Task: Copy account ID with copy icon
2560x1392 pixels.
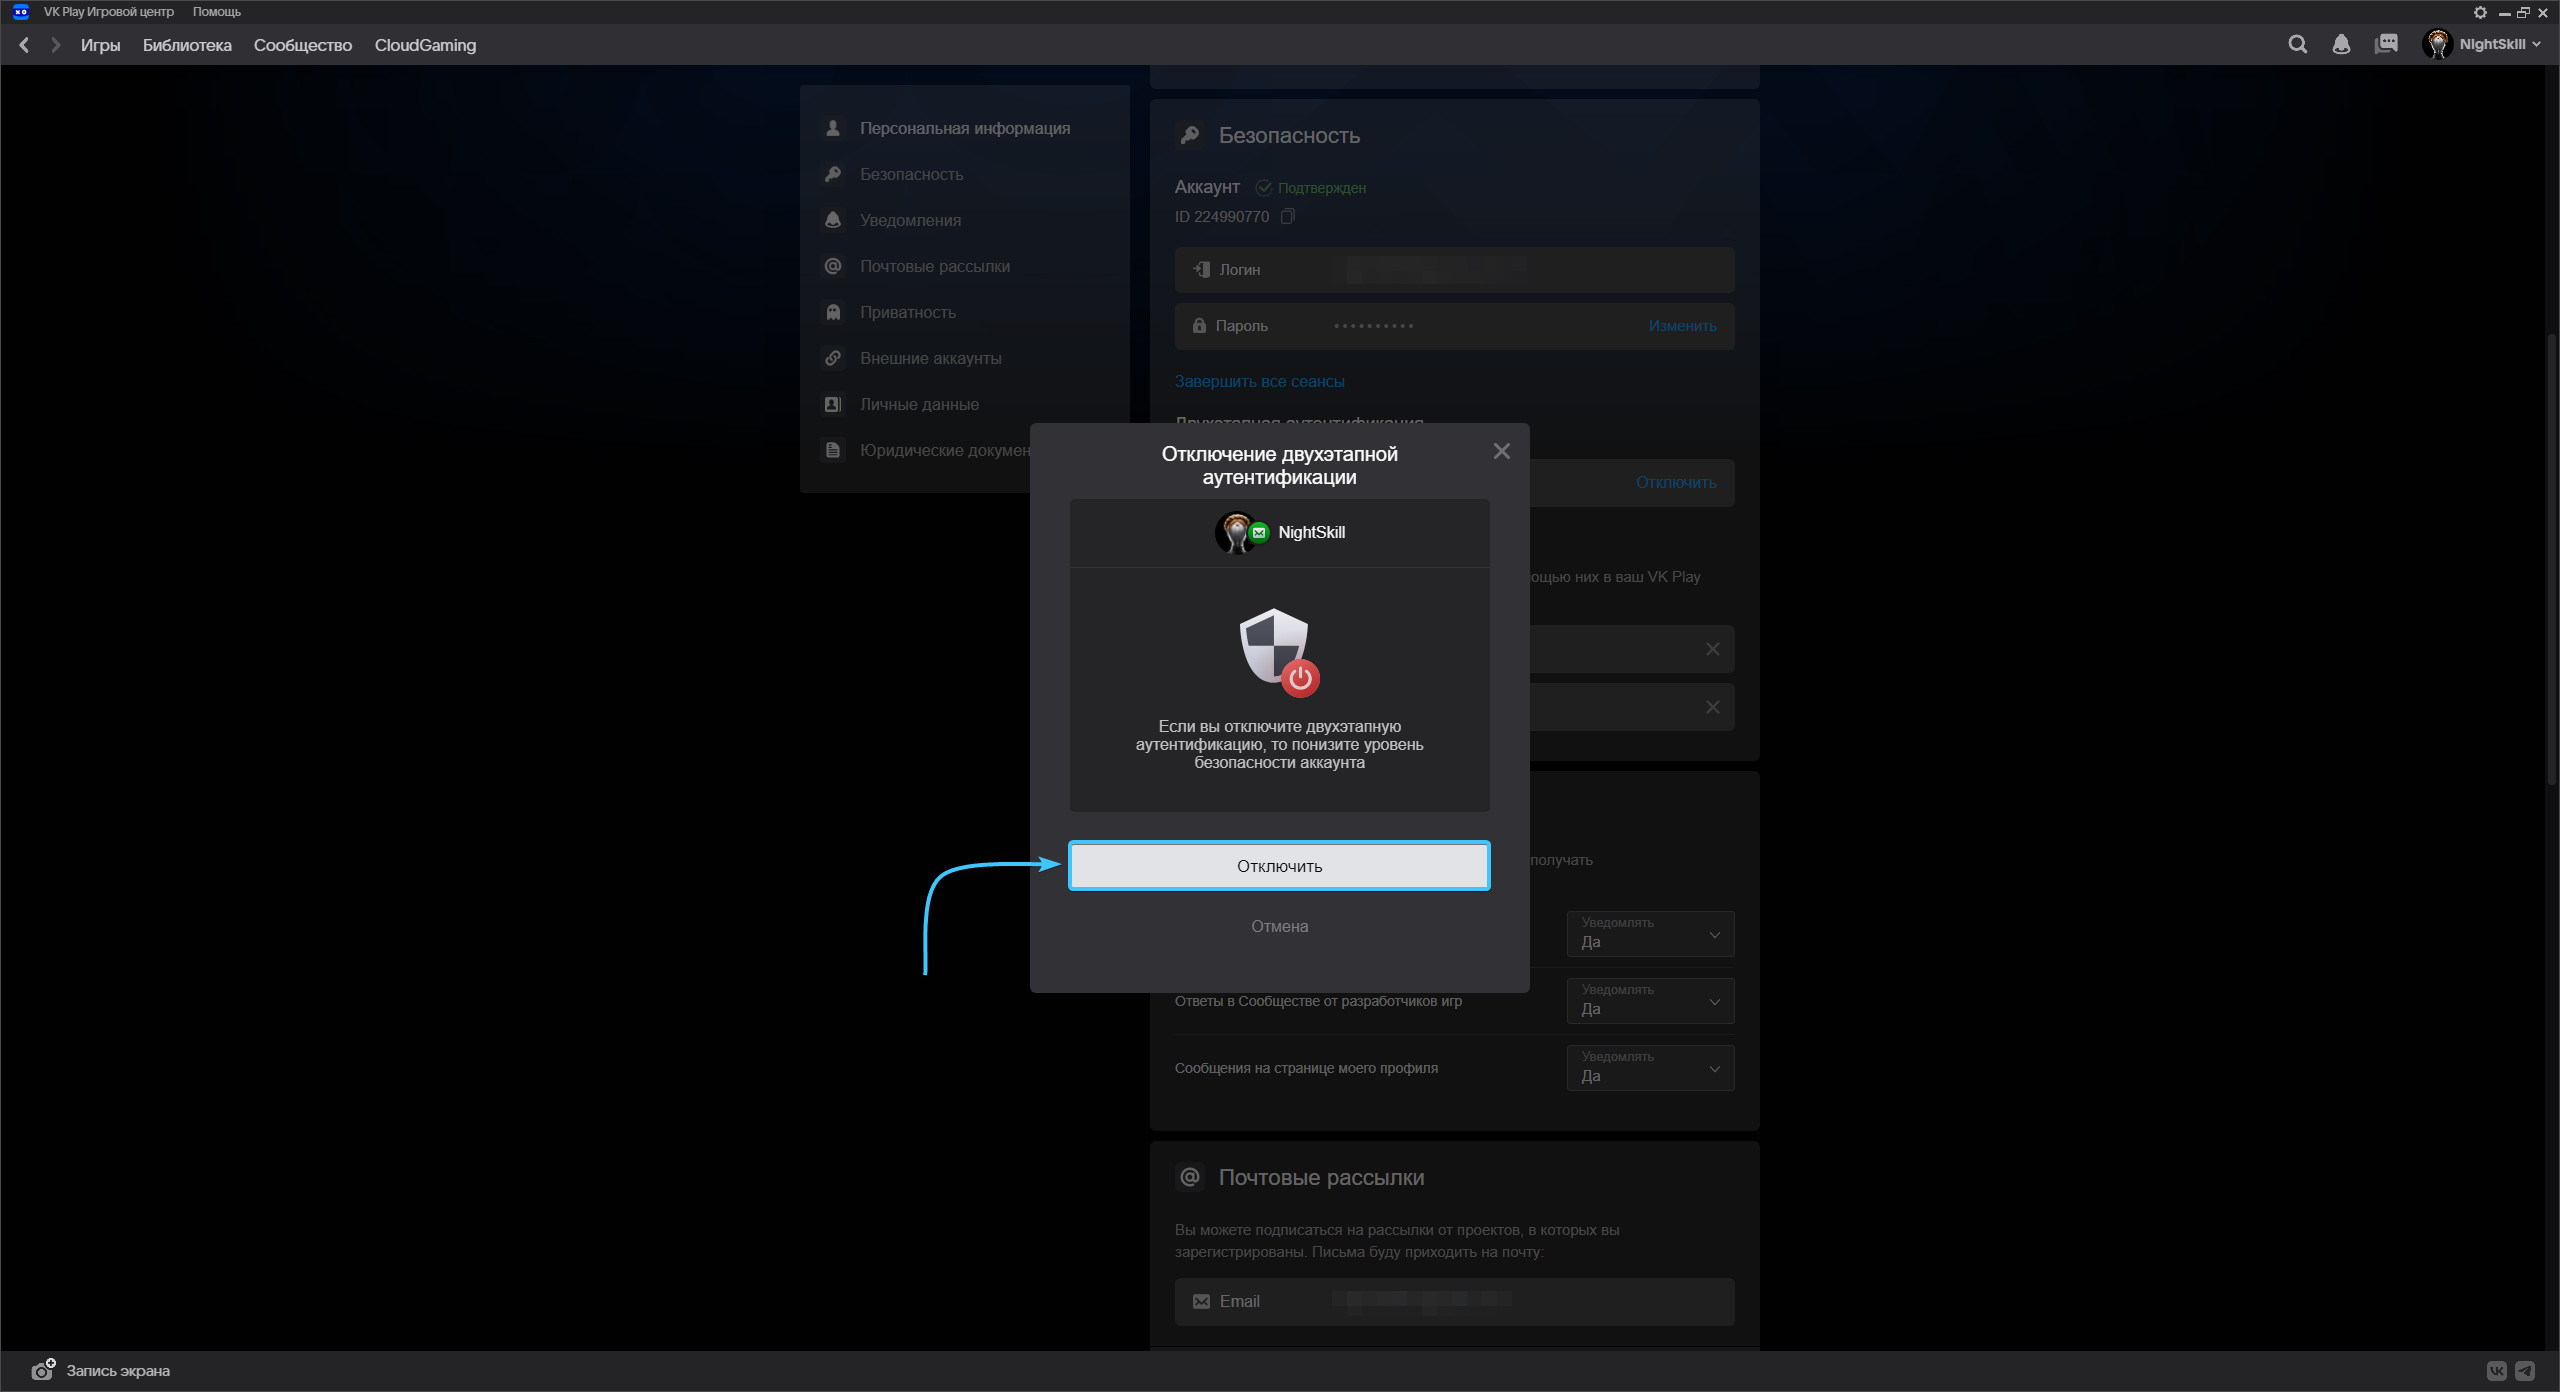Action: pyautogui.click(x=1287, y=216)
